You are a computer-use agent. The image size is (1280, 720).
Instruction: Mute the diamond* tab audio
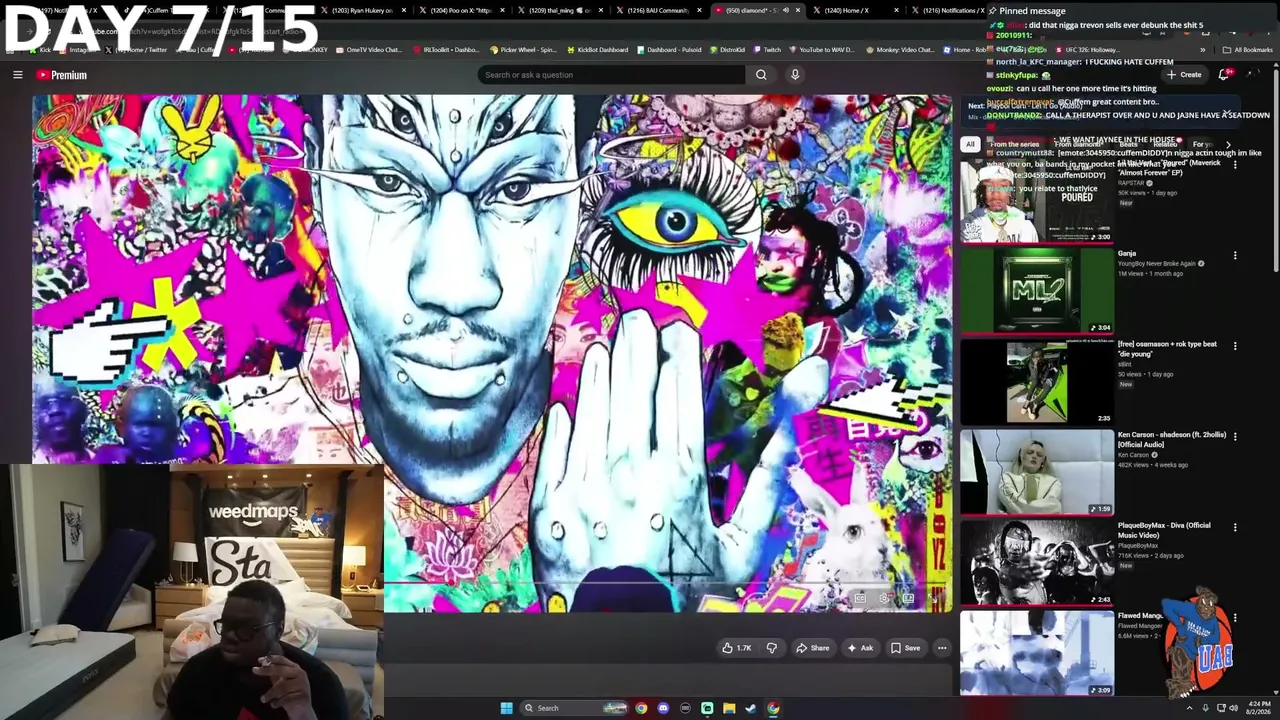785,11
